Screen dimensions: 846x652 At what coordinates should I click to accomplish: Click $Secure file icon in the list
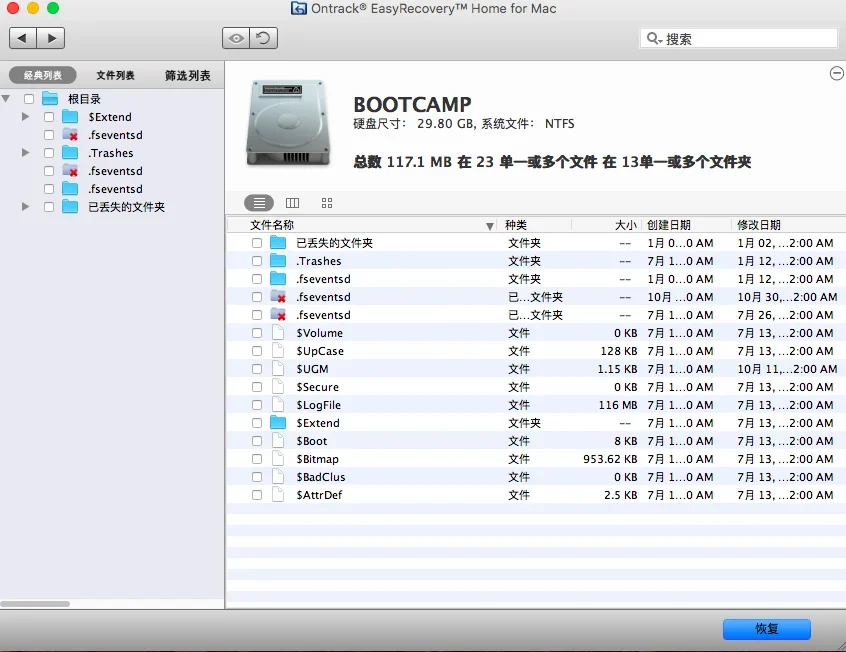(278, 387)
